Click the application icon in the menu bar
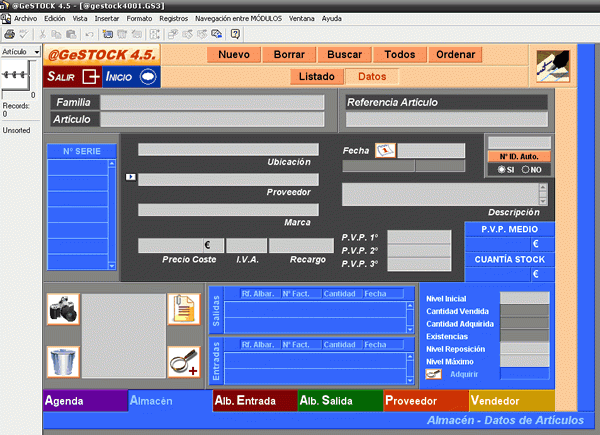The height and width of the screenshot is (435, 600). [x=5, y=18]
